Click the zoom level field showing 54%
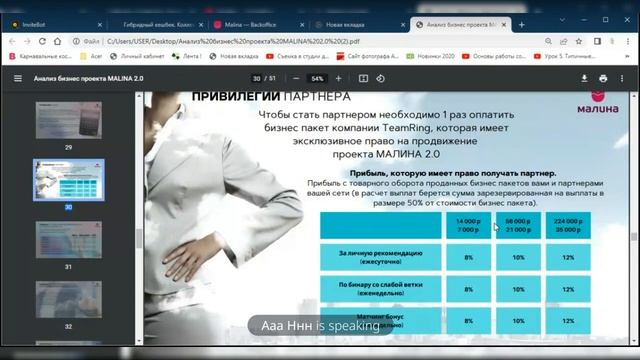 [317, 78]
